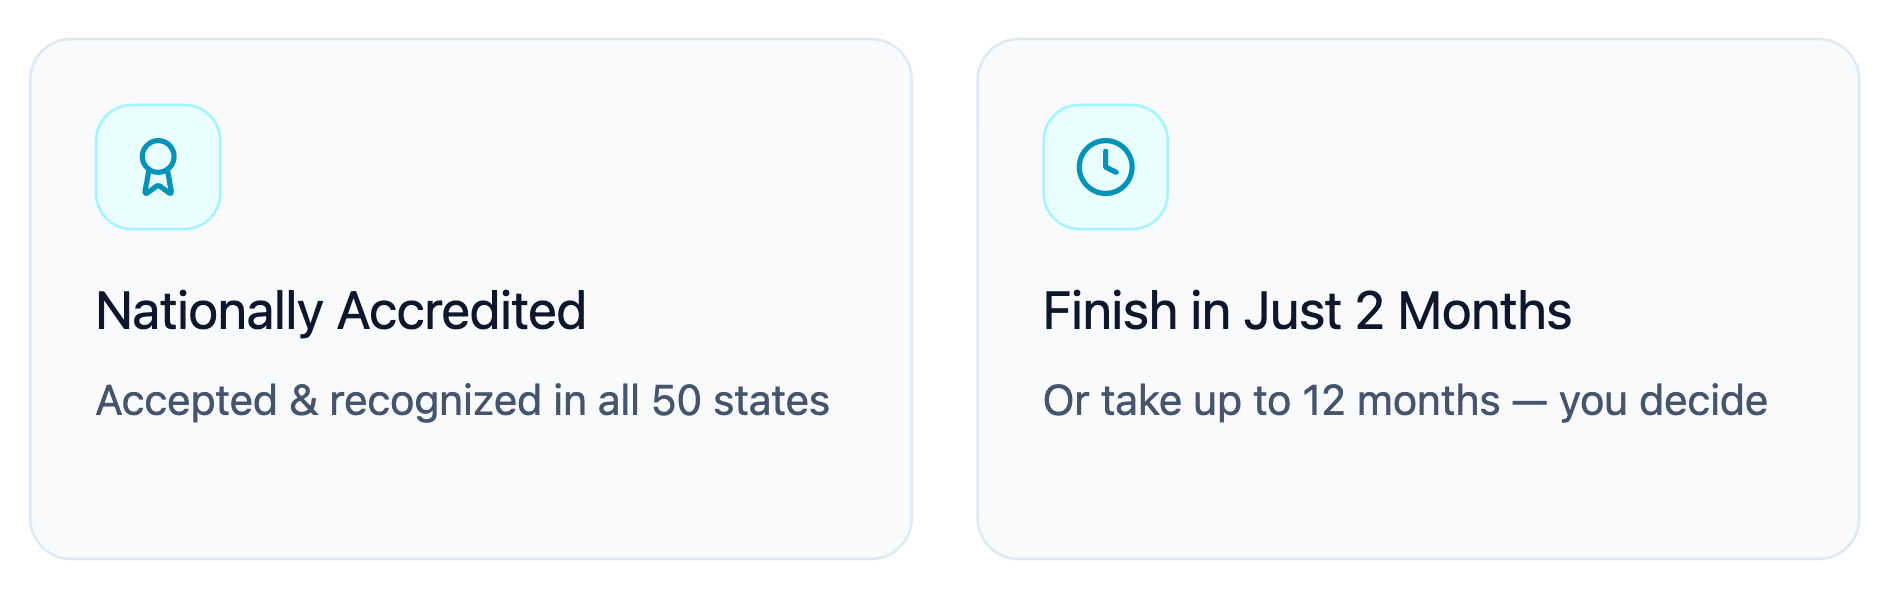Click the clock icon
Screen dimensions: 1882x596
(x=1105, y=167)
